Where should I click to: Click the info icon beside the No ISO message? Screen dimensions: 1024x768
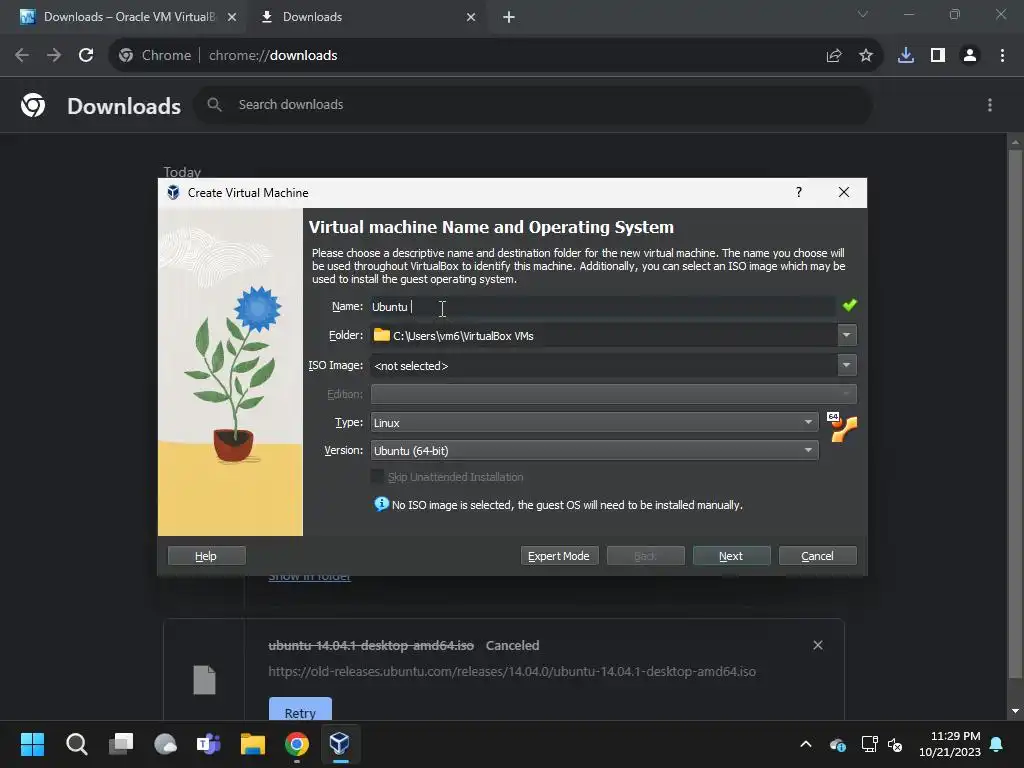tap(381, 504)
